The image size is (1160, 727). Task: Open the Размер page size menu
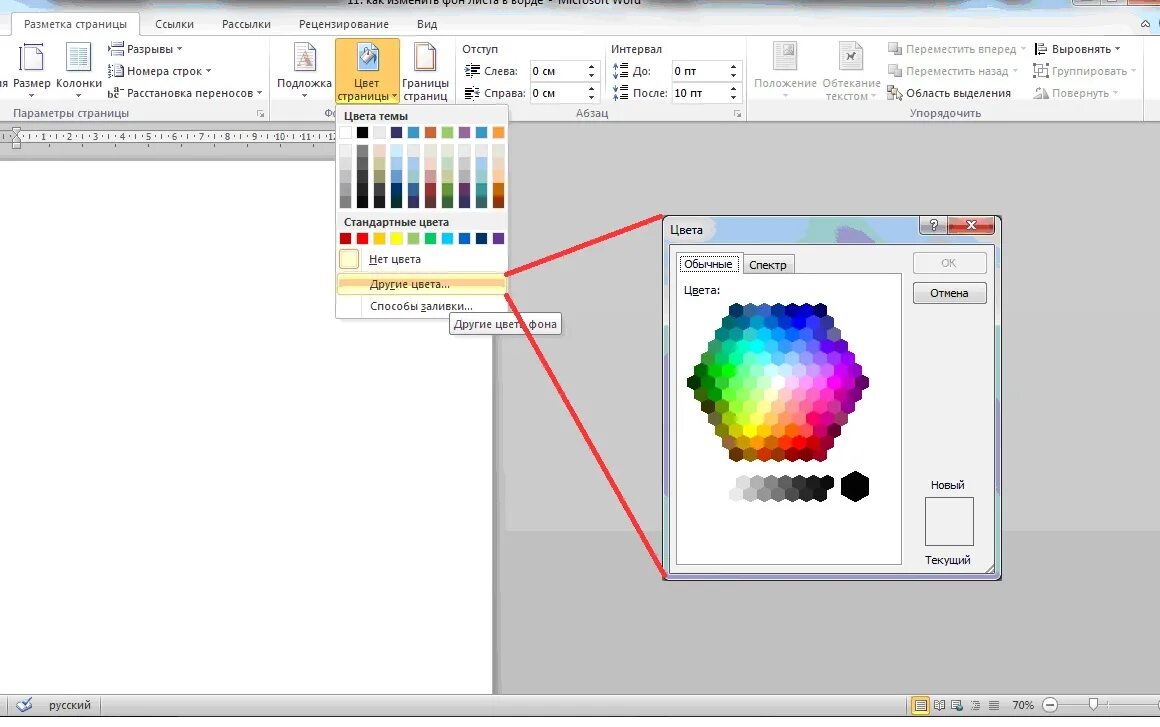click(x=31, y=71)
